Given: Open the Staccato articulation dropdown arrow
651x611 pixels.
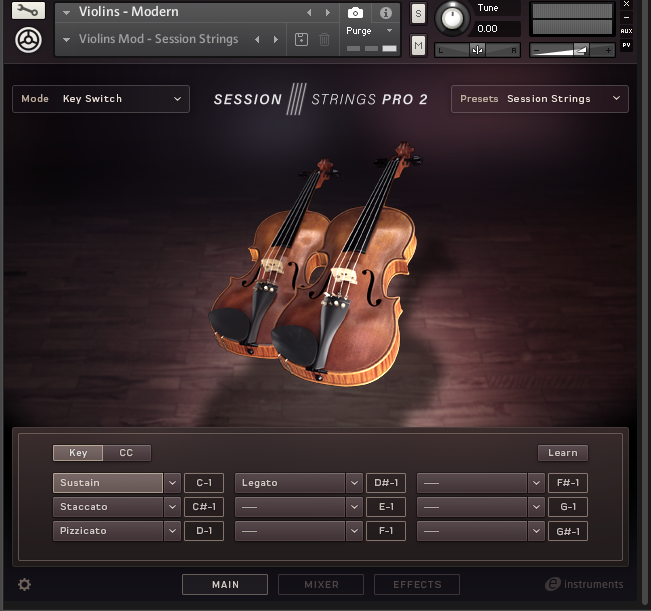Looking at the screenshot, I should 172,507.
